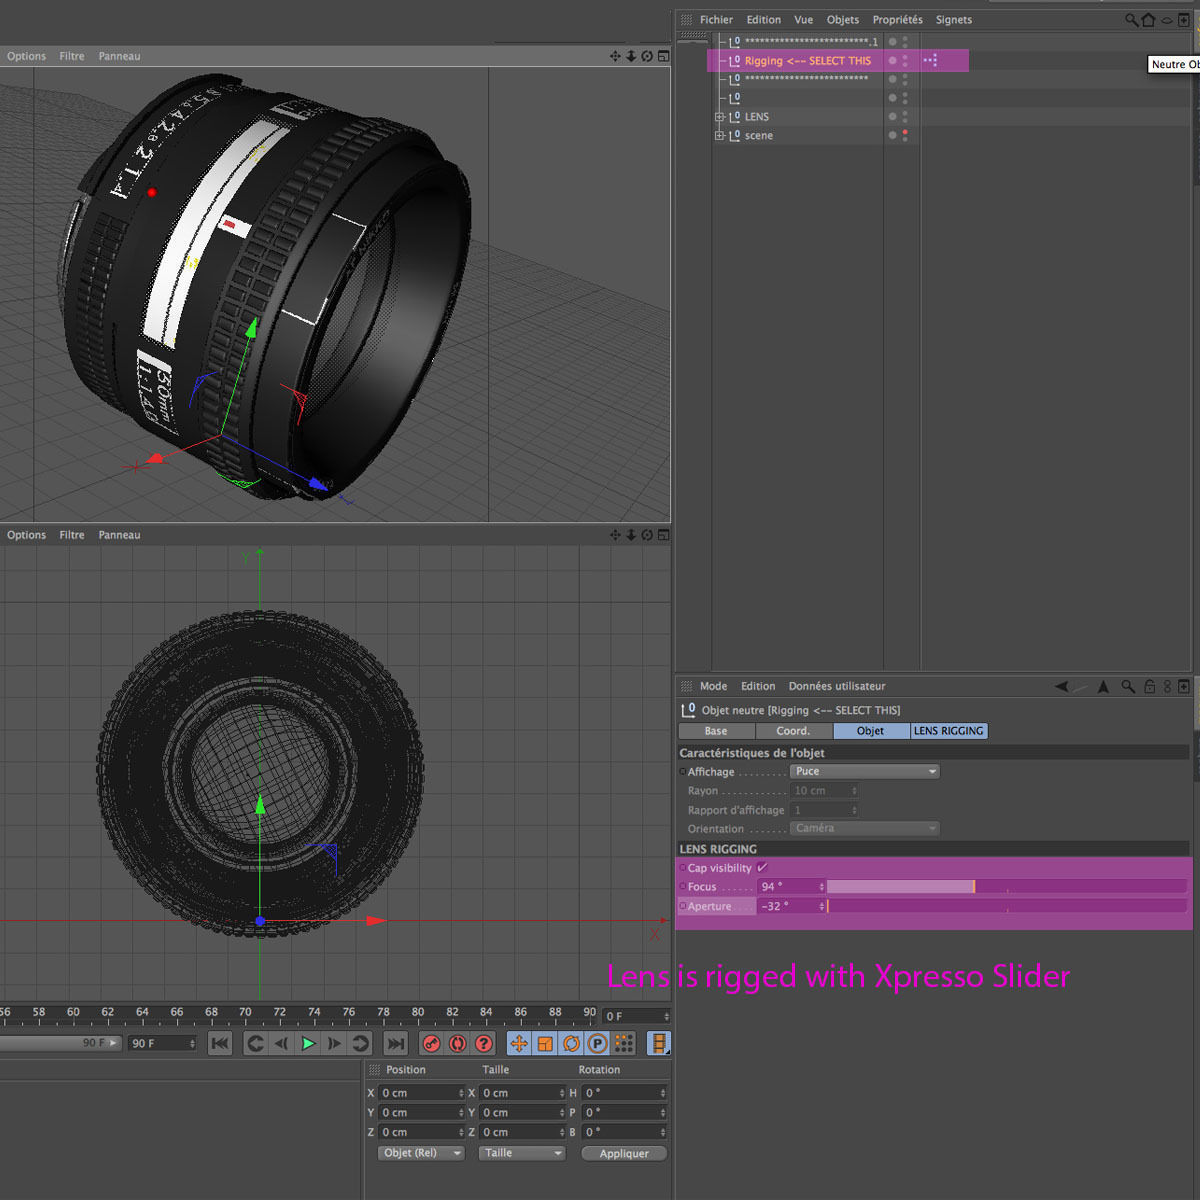Toggle the Position keyframe recording icon
Viewport: 1200px width, 1200px height.
pyautogui.click(x=519, y=1044)
